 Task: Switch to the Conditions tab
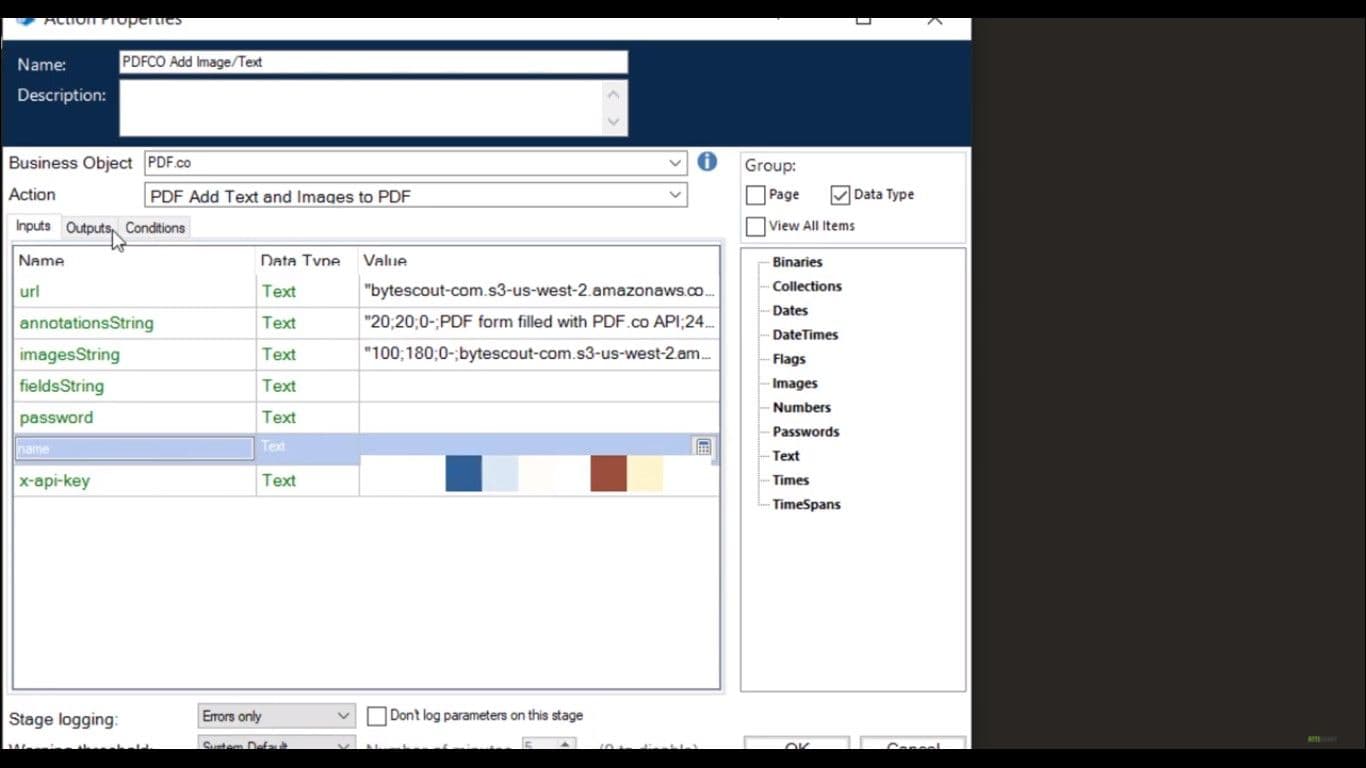[155, 228]
